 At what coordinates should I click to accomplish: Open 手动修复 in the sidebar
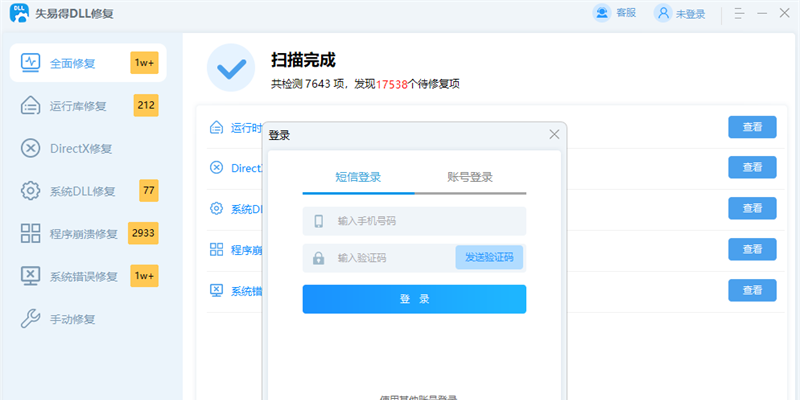pos(88,319)
